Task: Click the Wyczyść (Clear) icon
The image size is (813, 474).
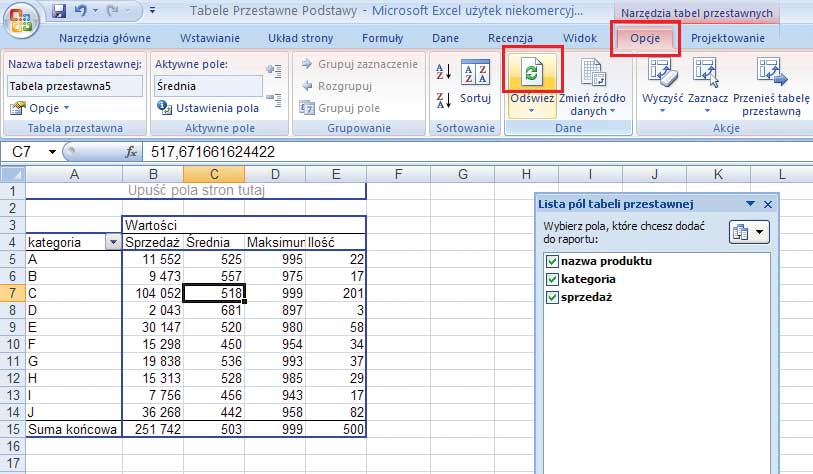Action: point(661,72)
